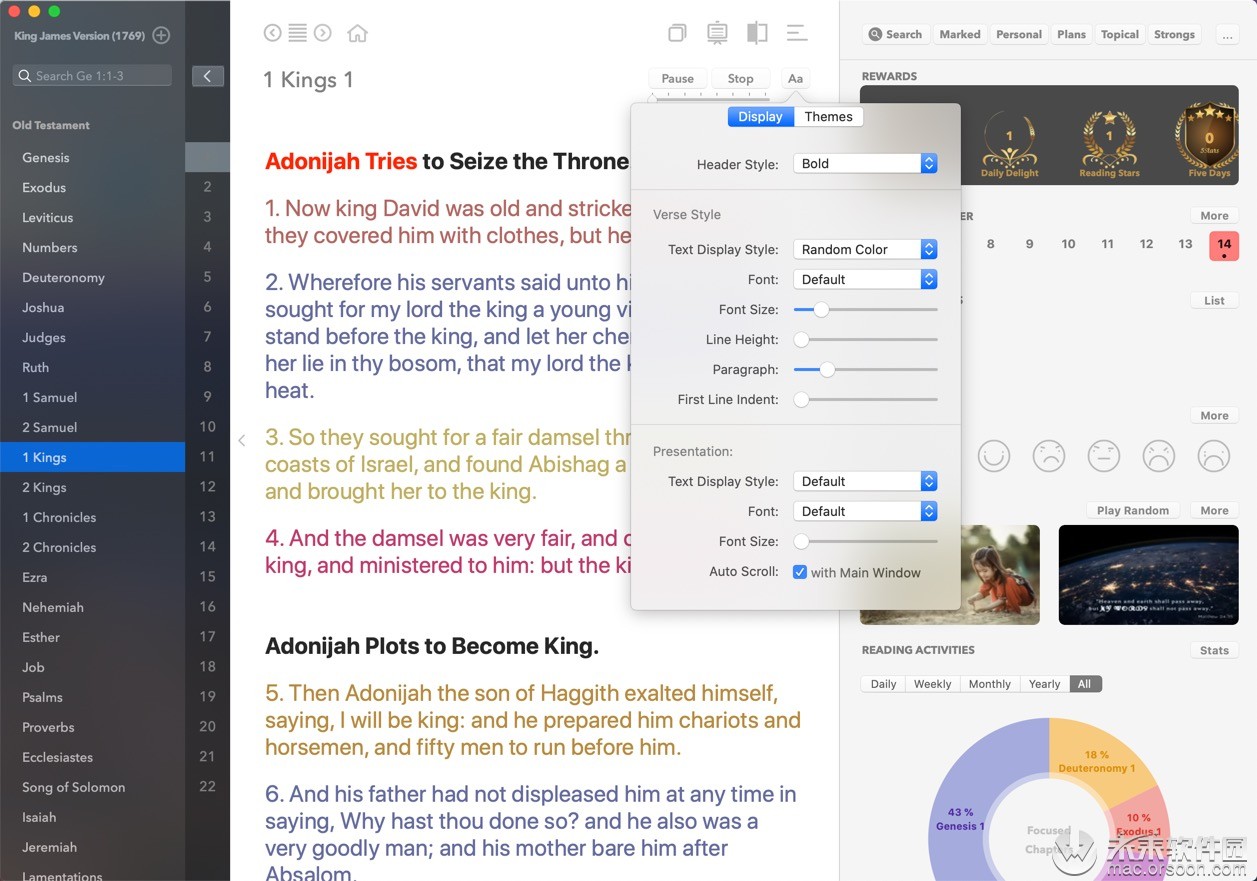Open Aa display settings popover
The width and height of the screenshot is (1257, 881).
pyautogui.click(x=795, y=79)
